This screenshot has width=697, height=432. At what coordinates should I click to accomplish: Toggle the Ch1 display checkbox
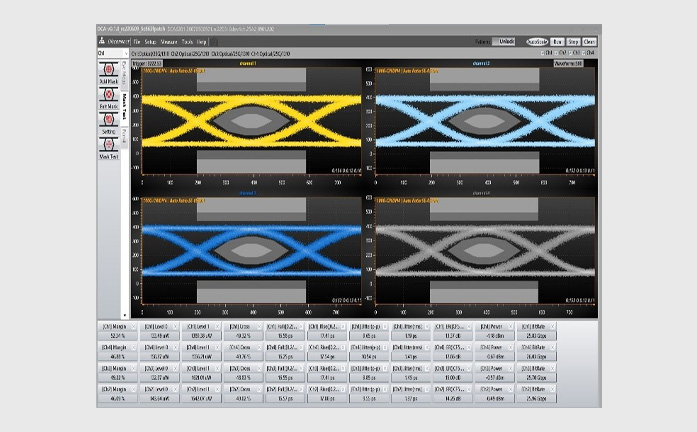[543, 53]
